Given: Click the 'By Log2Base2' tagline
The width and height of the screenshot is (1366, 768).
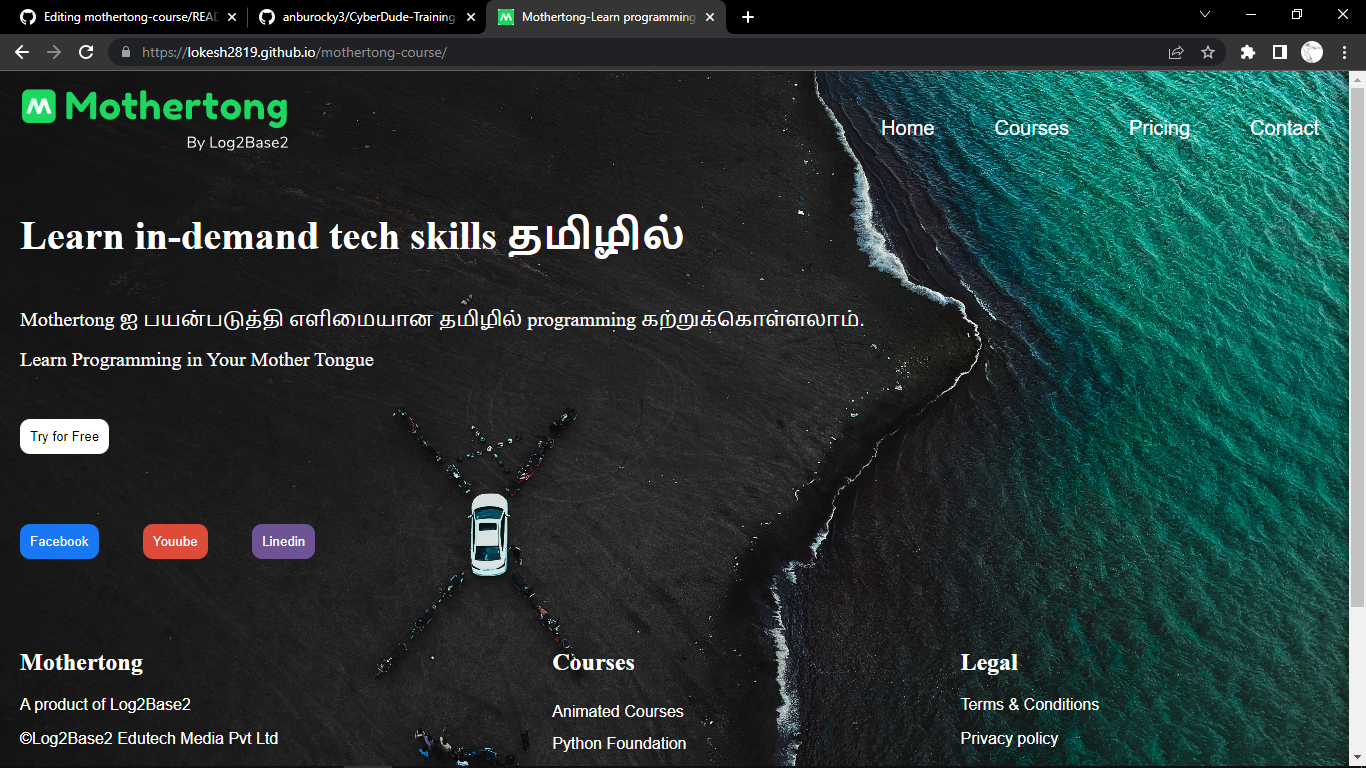Looking at the screenshot, I should (237, 143).
